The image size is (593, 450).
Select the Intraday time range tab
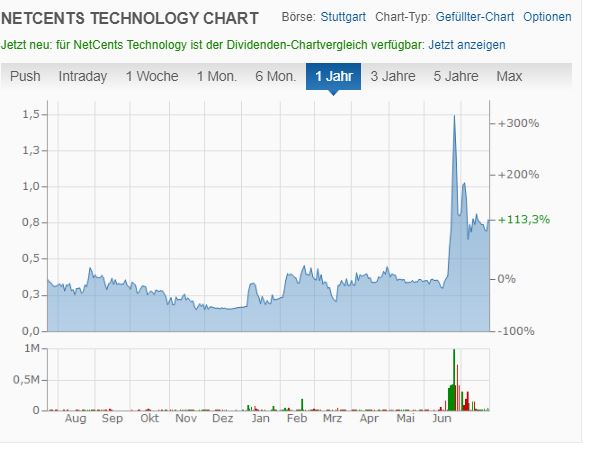coord(82,76)
